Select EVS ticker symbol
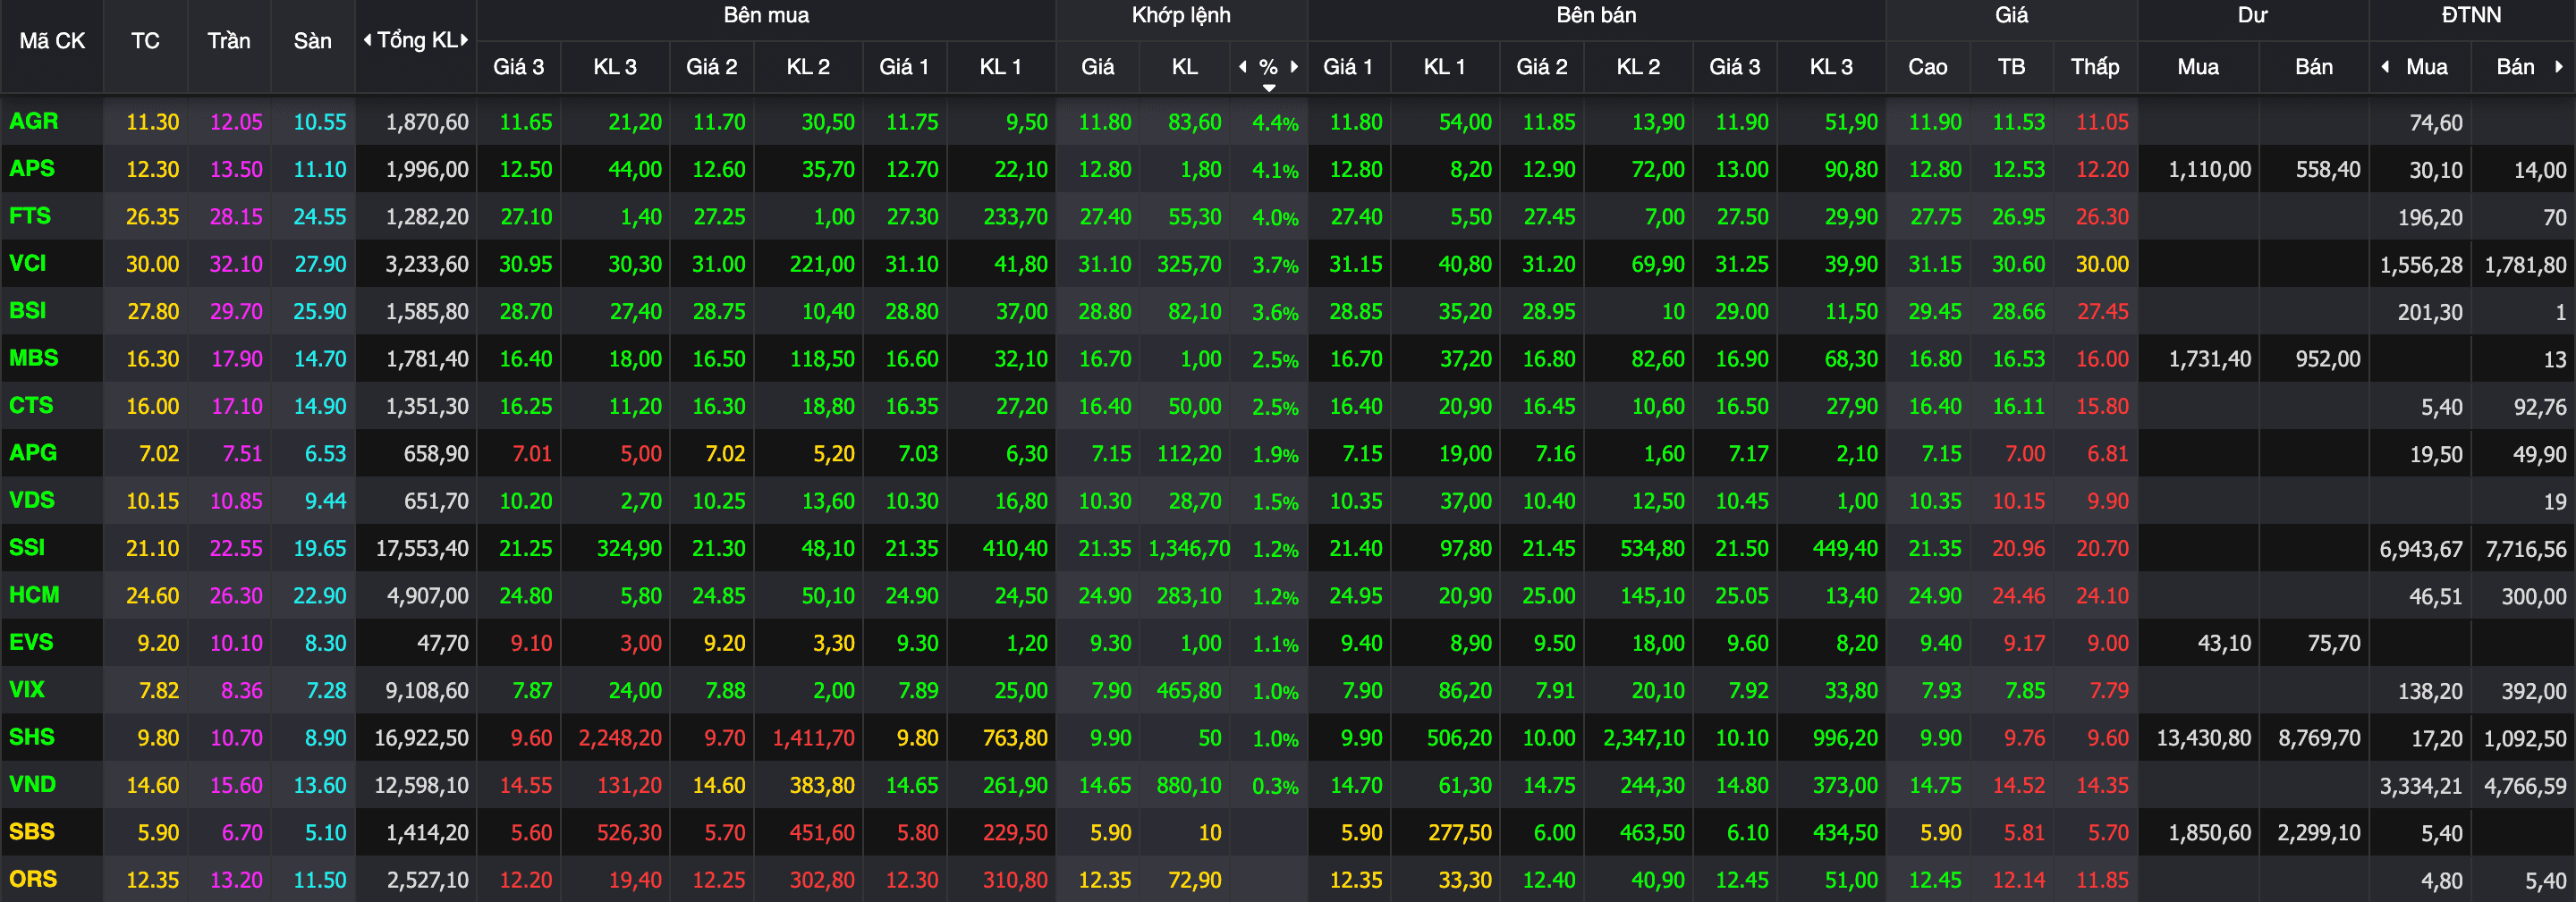This screenshot has width=2576, height=902. tap(31, 642)
